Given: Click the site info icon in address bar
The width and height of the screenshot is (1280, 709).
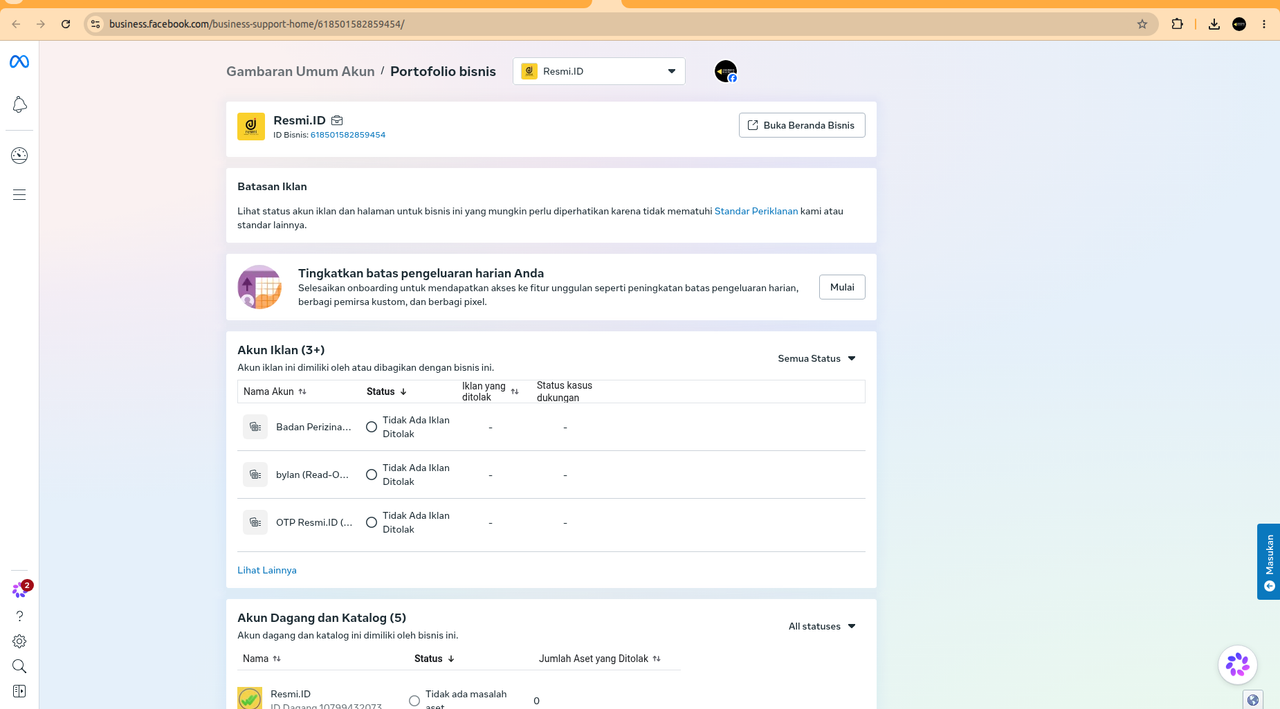Looking at the screenshot, I should 95,24.
